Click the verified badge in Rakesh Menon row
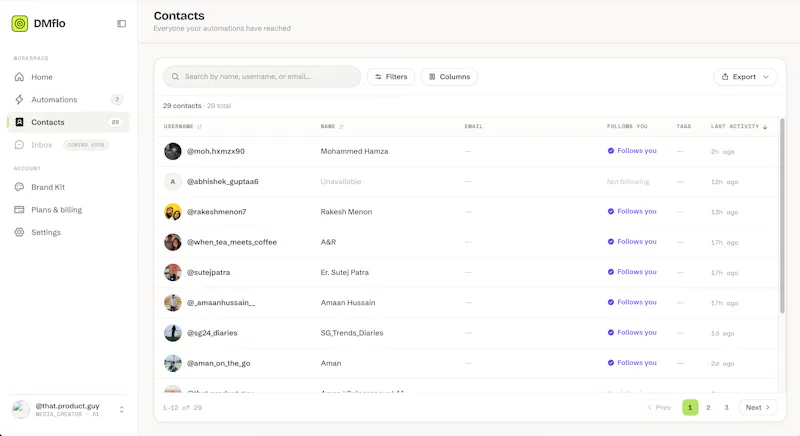The image size is (800, 436). pos(611,211)
